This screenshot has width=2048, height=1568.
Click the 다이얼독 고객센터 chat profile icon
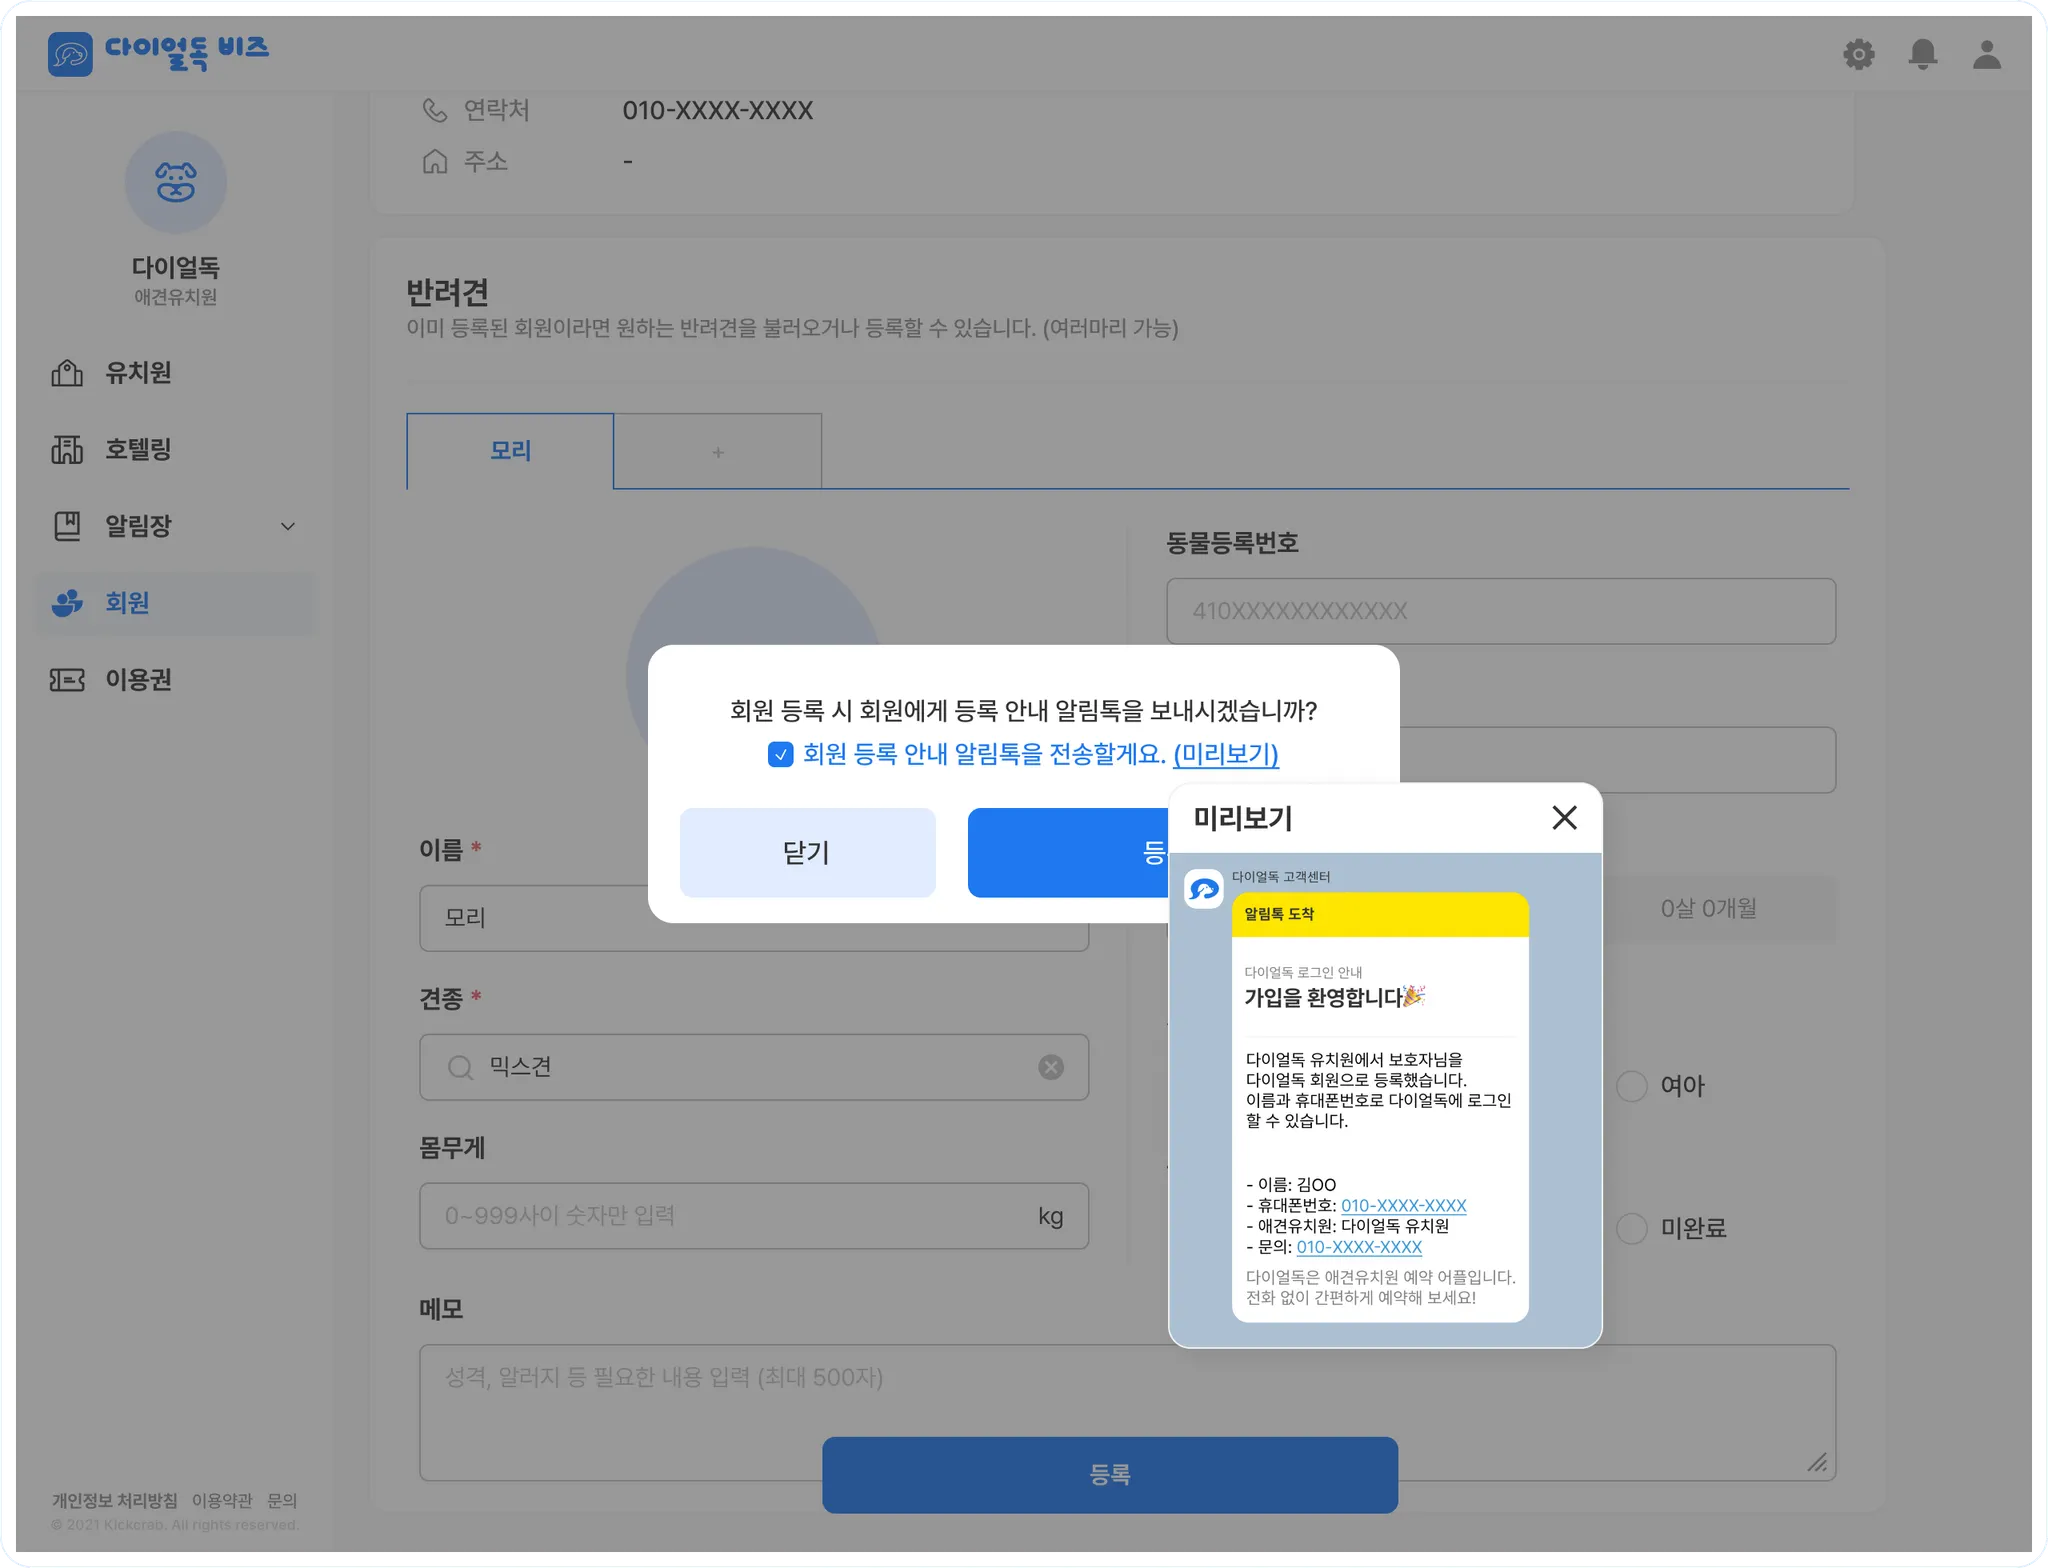click(1204, 888)
